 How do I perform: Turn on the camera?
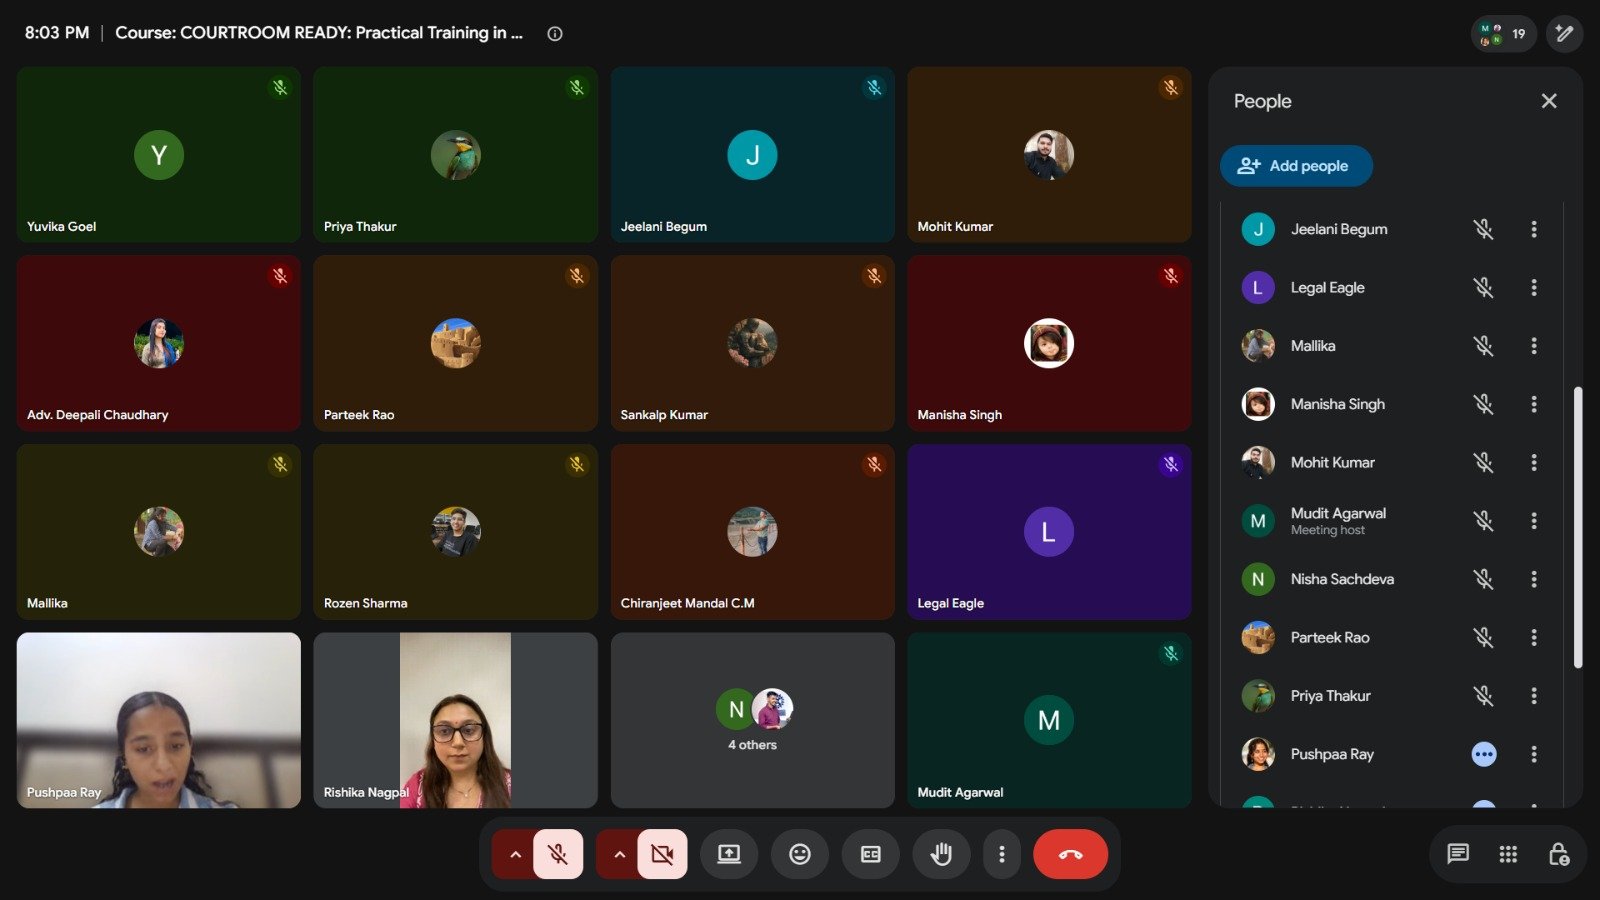pyautogui.click(x=662, y=854)
